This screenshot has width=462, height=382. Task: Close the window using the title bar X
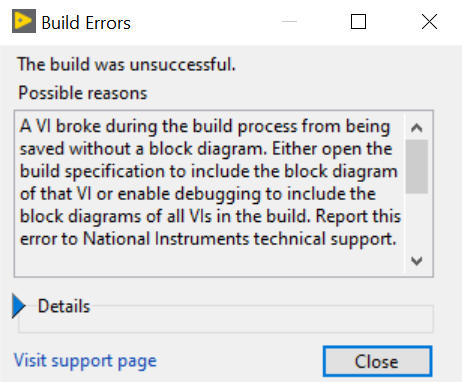(x=429, y=22)
